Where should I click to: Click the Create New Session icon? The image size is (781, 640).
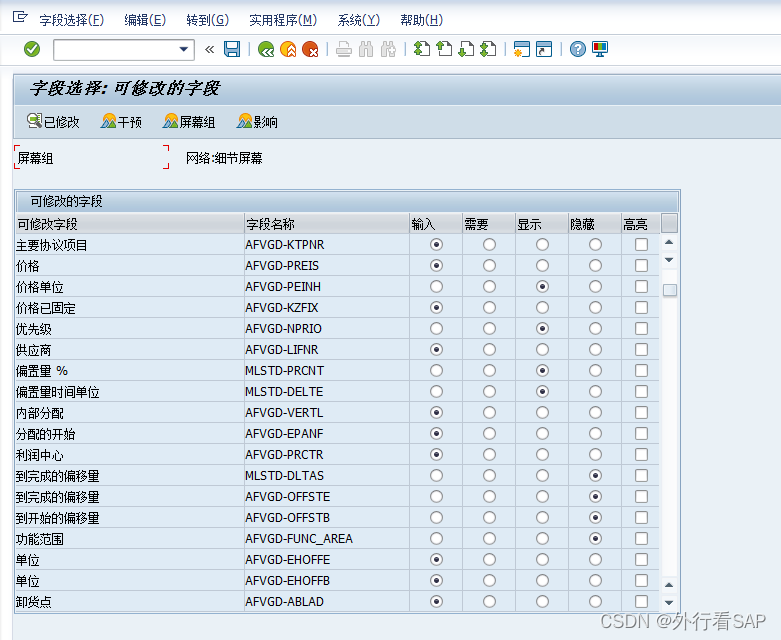click(x=521, y=49)
